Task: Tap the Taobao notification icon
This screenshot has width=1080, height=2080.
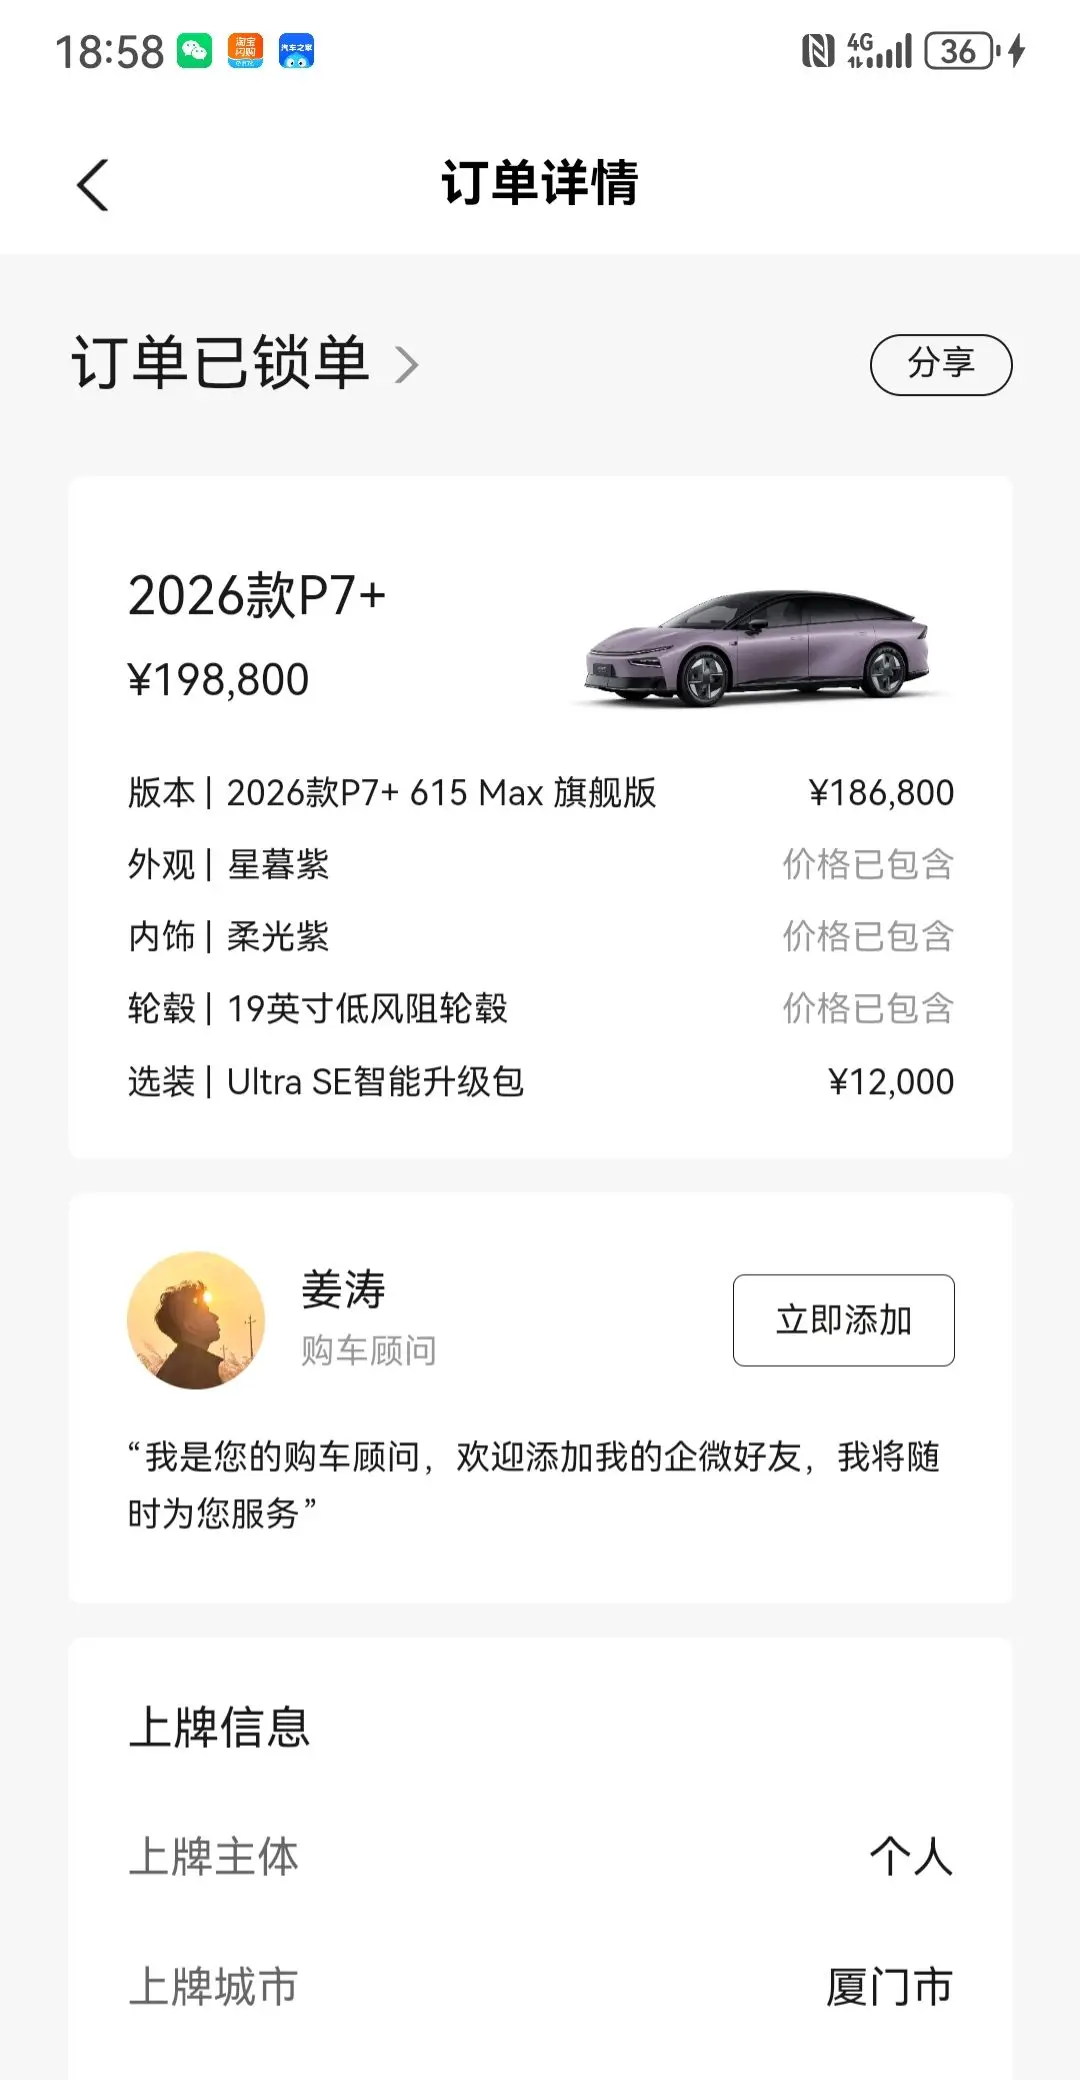Action: [x=245, y=50]
